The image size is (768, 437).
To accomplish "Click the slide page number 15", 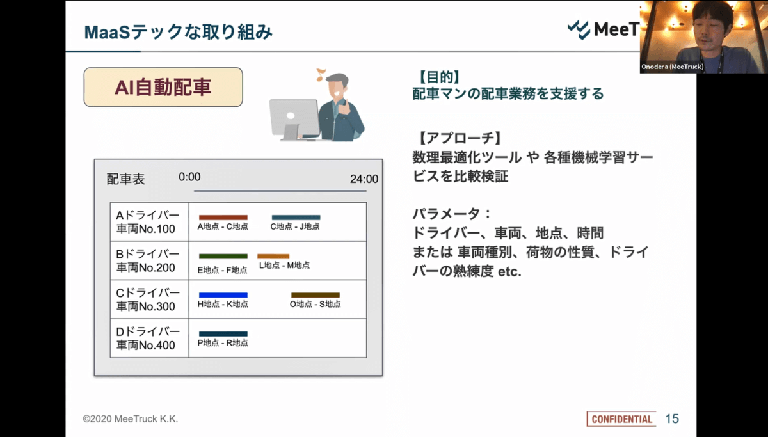I will (672, 419).
